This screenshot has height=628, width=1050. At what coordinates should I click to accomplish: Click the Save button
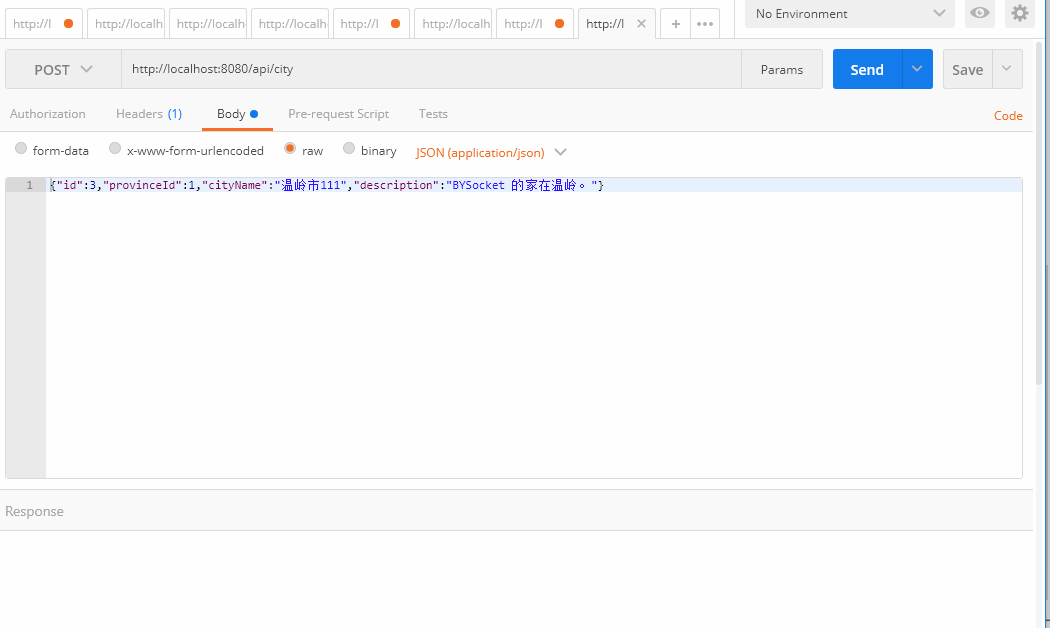coord(968,69)
